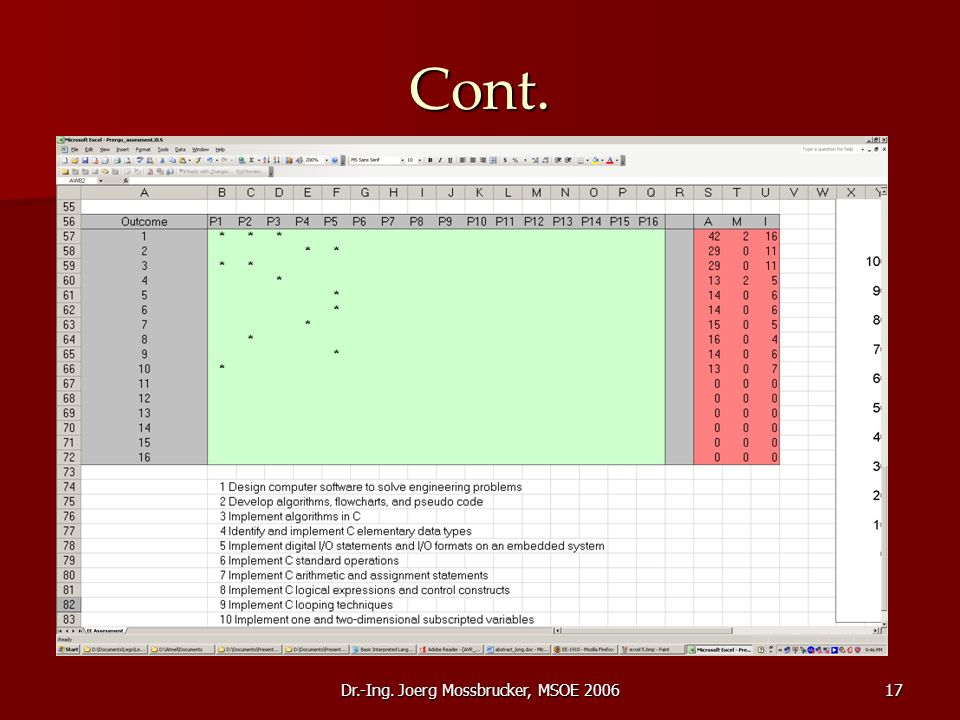This screenshot has height=720, width=960.
Task: Switch to Basic Interpreted Lang taskbar button
Action: pos(383,650)
